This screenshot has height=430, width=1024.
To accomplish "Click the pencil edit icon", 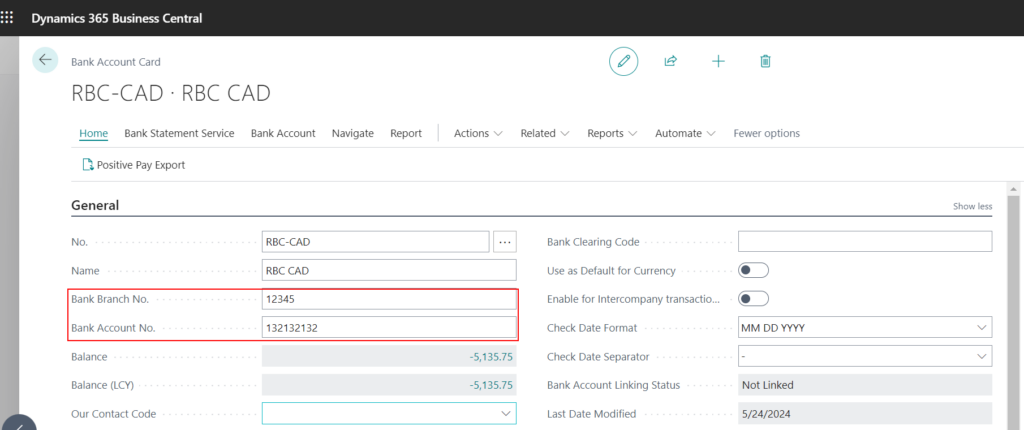I will [624, 61].
